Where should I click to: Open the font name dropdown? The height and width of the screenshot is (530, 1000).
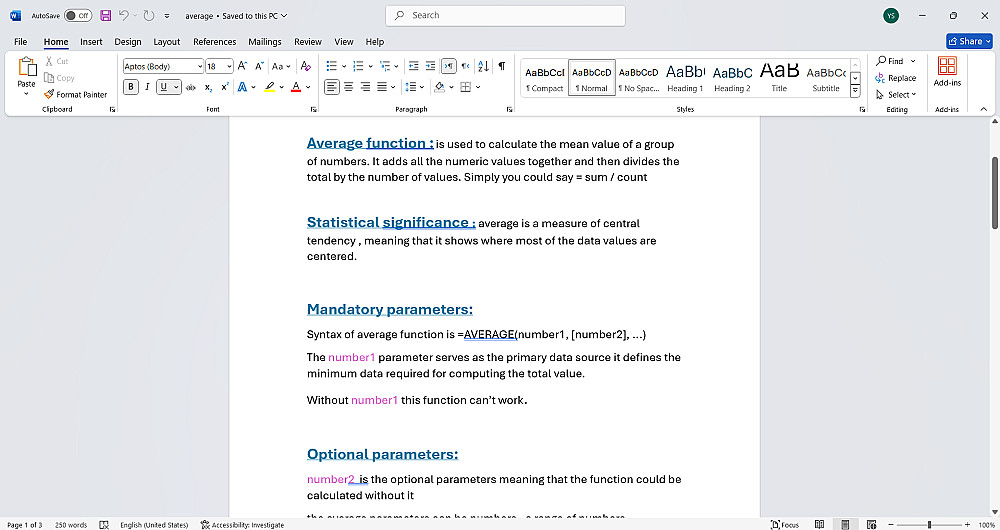199,66
